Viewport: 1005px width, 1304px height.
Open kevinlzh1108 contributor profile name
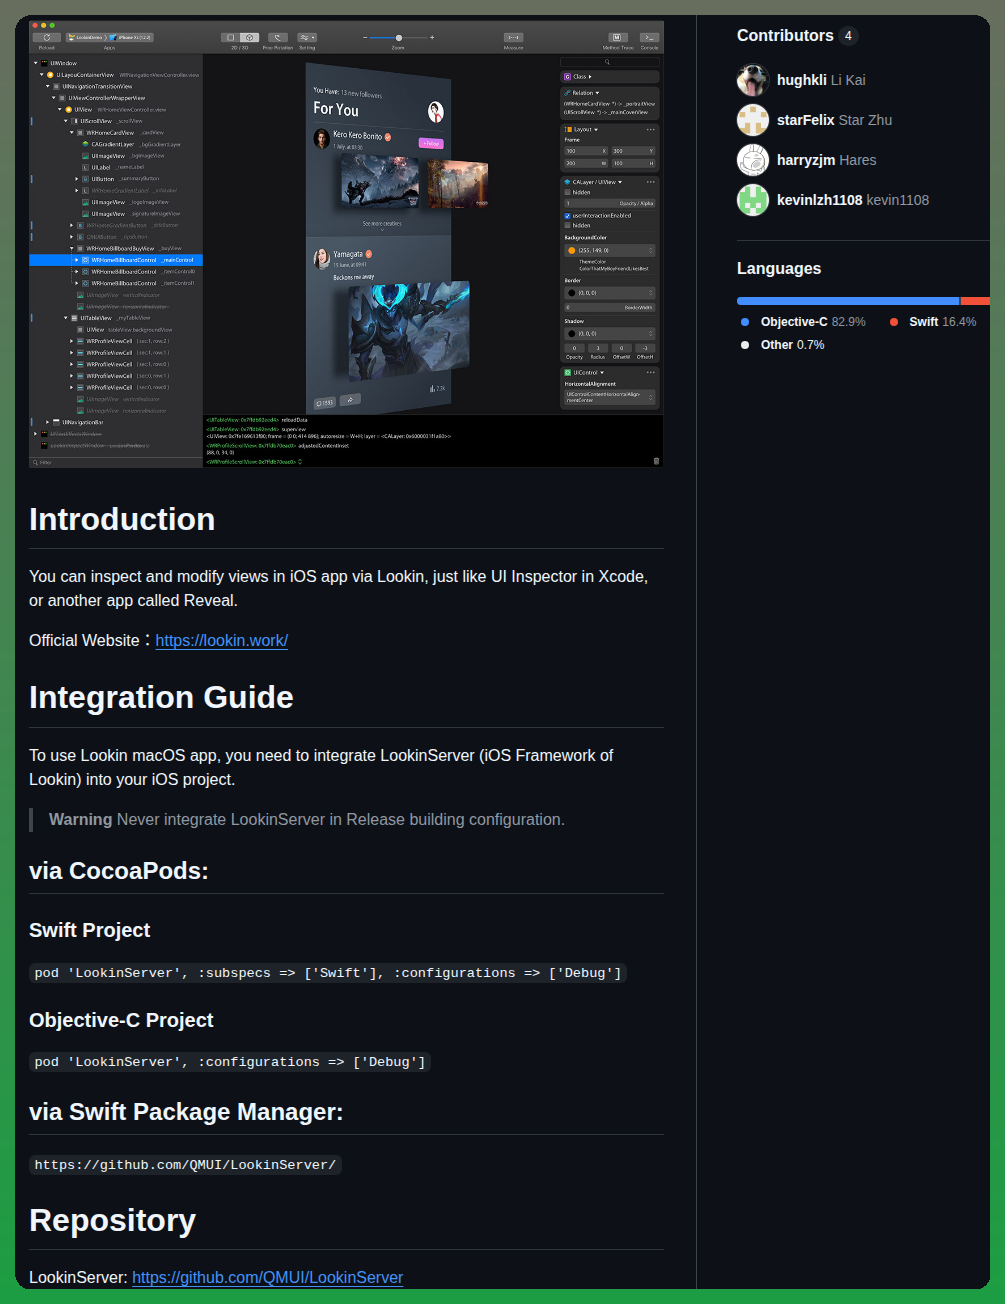853,200
